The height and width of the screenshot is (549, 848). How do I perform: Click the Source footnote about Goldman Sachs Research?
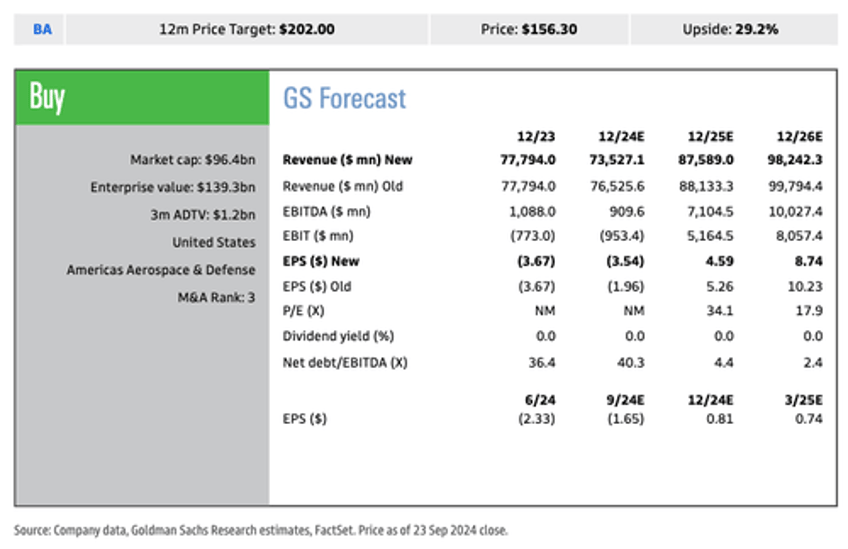pos(261,531)
